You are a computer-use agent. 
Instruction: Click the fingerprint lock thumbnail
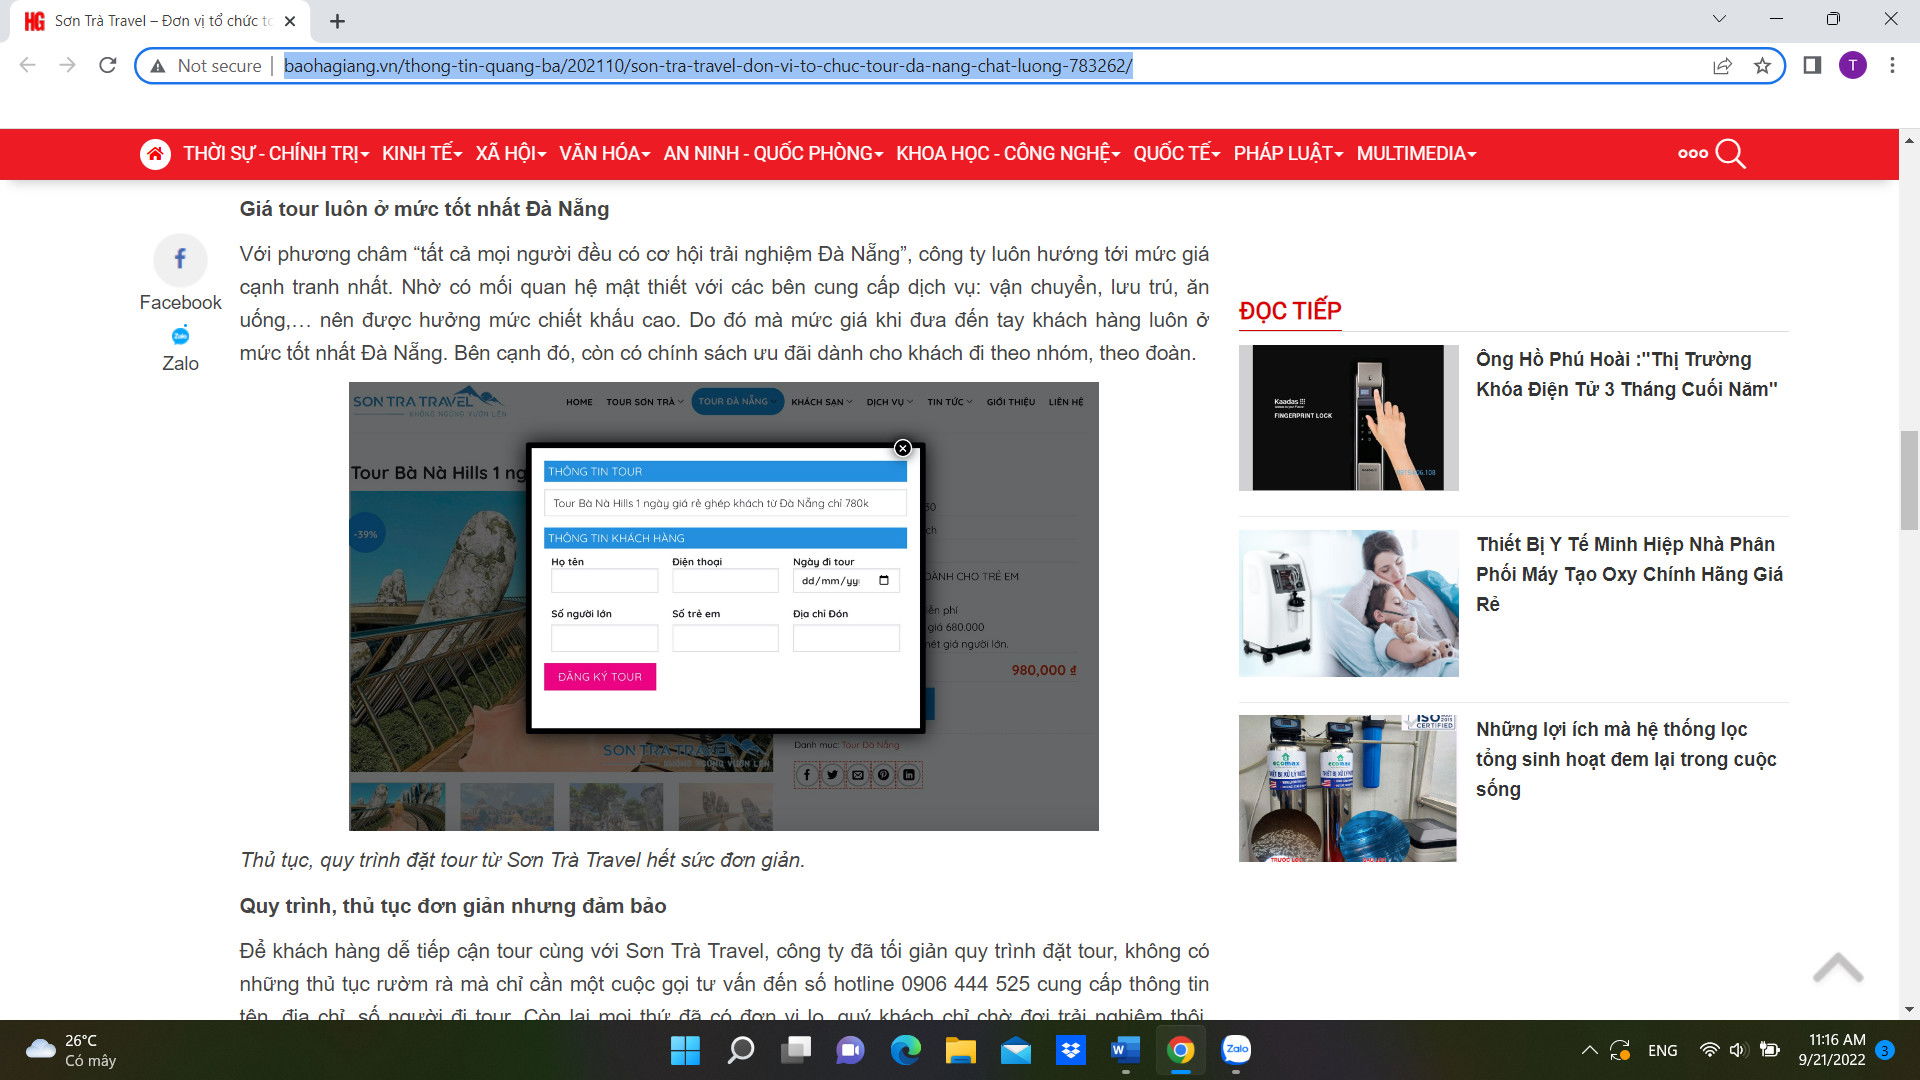pos(1348,418)
